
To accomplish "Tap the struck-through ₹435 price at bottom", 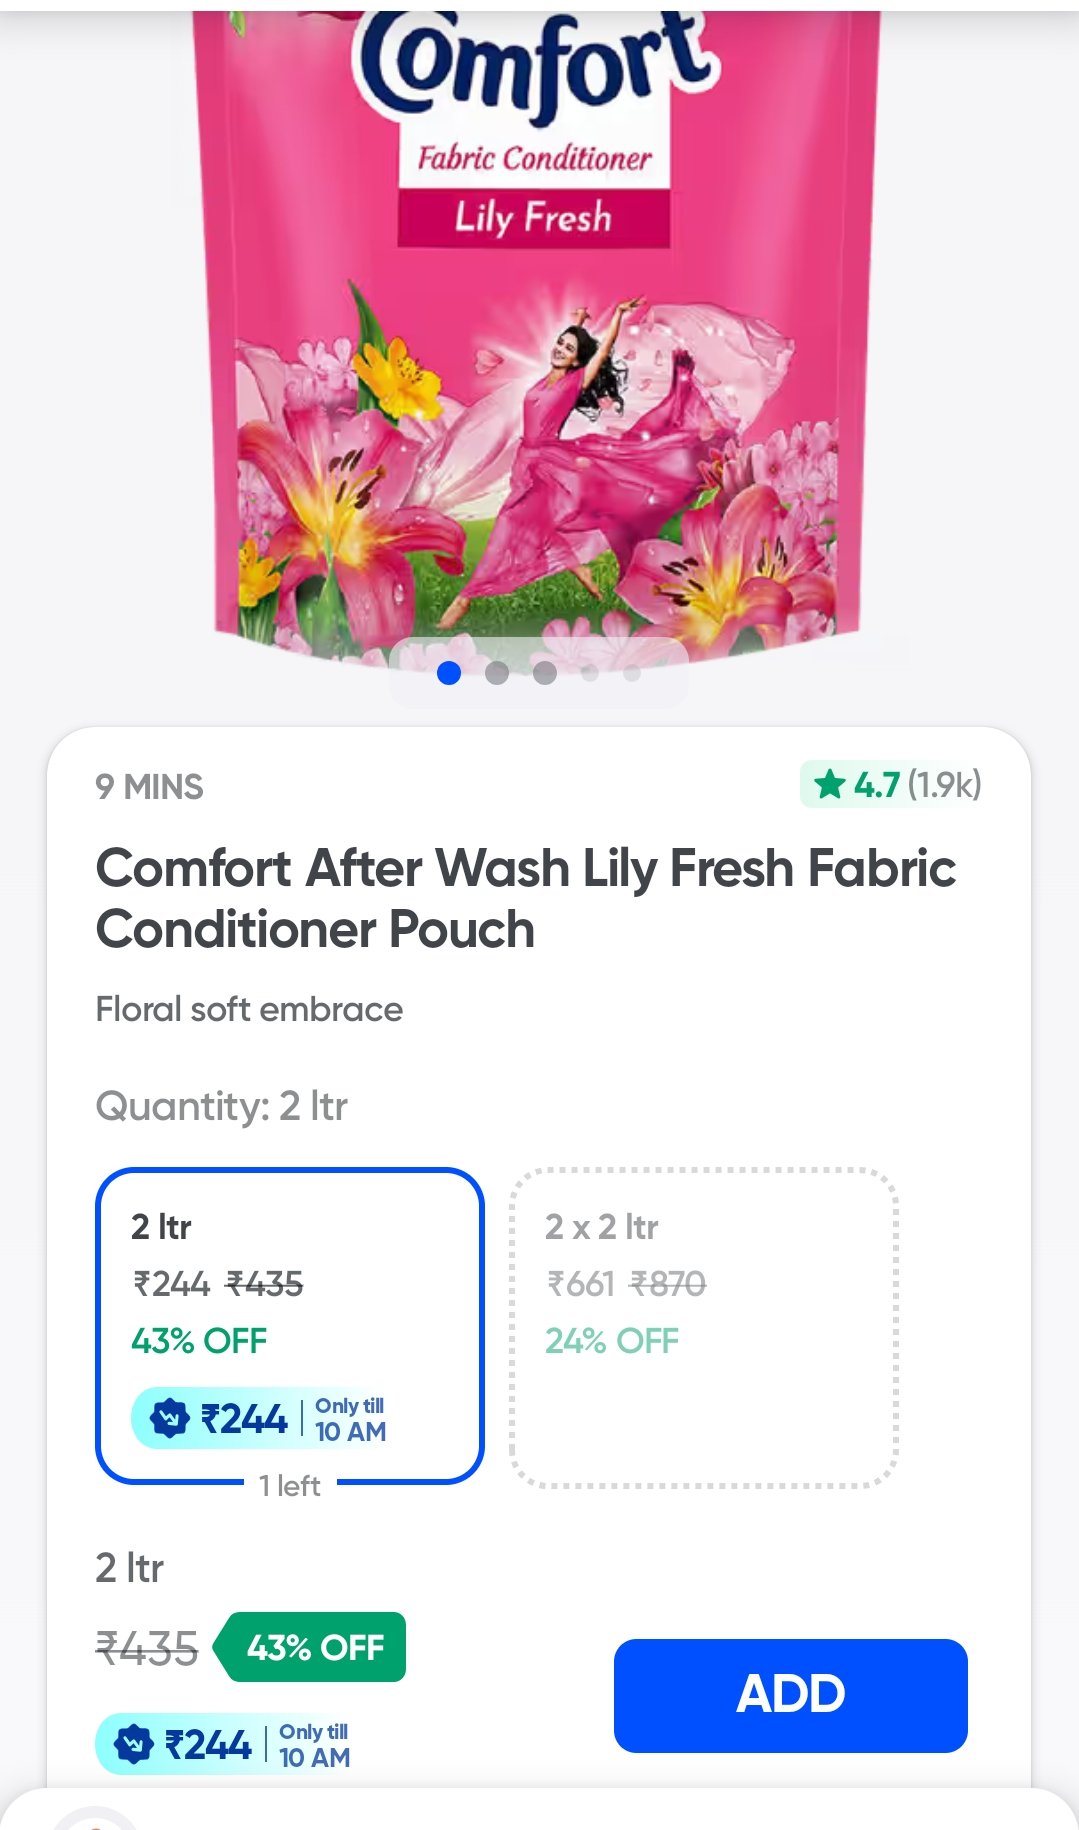I will 147,1648.
